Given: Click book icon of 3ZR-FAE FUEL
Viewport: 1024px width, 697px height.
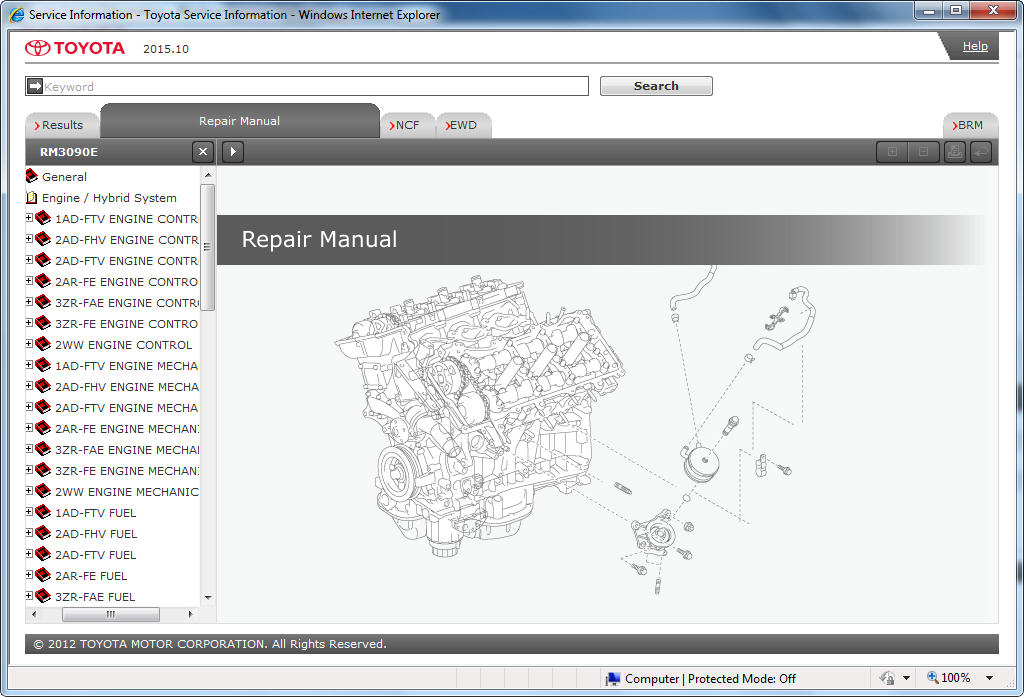Looking at the screenshot, I should 43,596.
